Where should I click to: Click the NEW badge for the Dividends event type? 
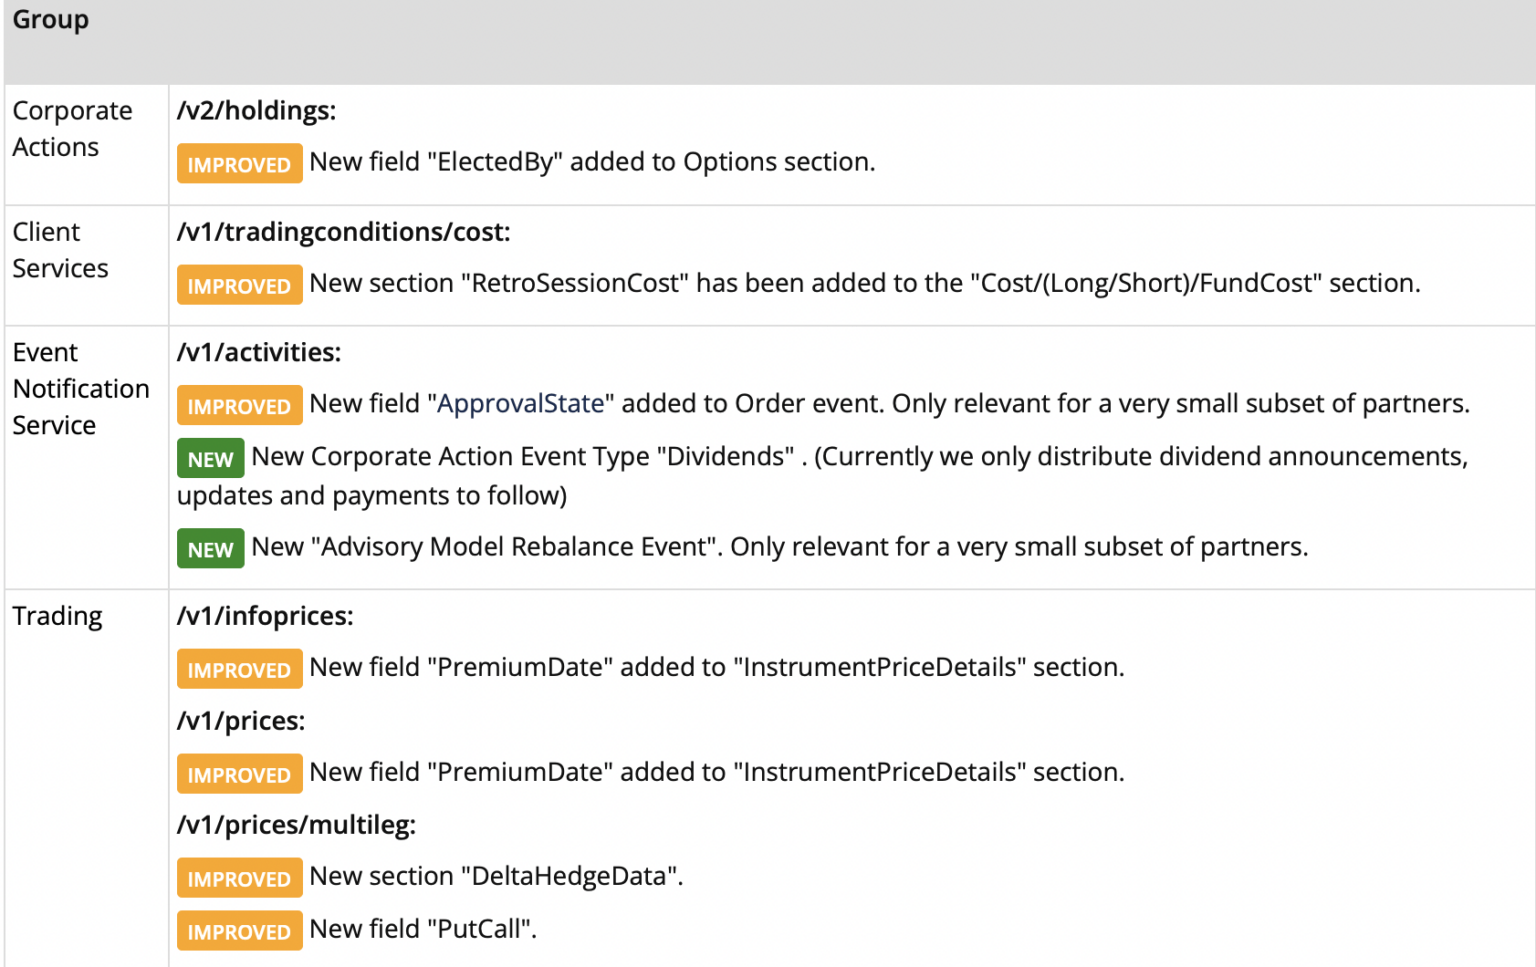pos(210,459)
